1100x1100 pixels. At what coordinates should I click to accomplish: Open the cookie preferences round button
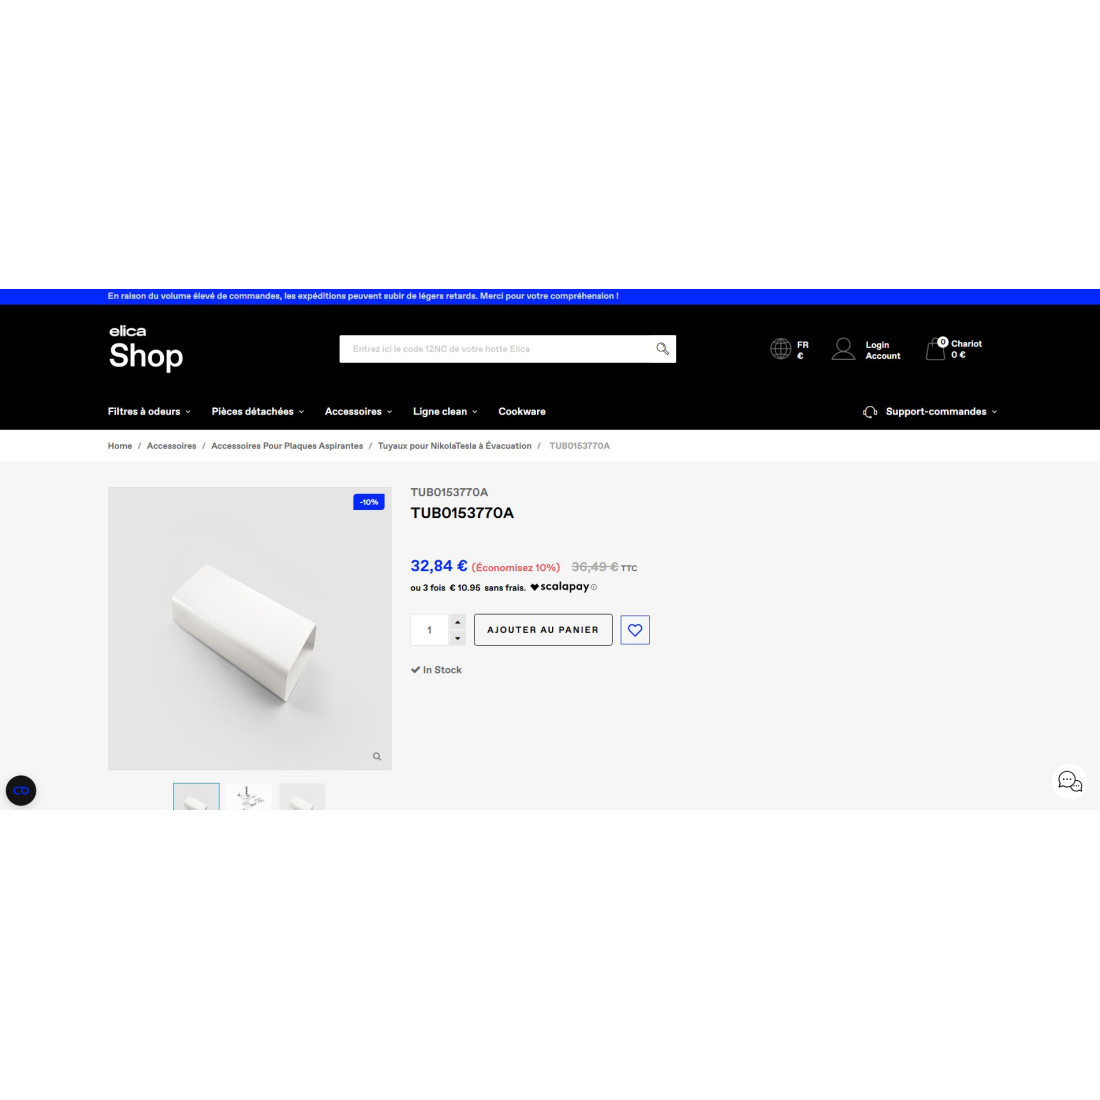(21, 790)
